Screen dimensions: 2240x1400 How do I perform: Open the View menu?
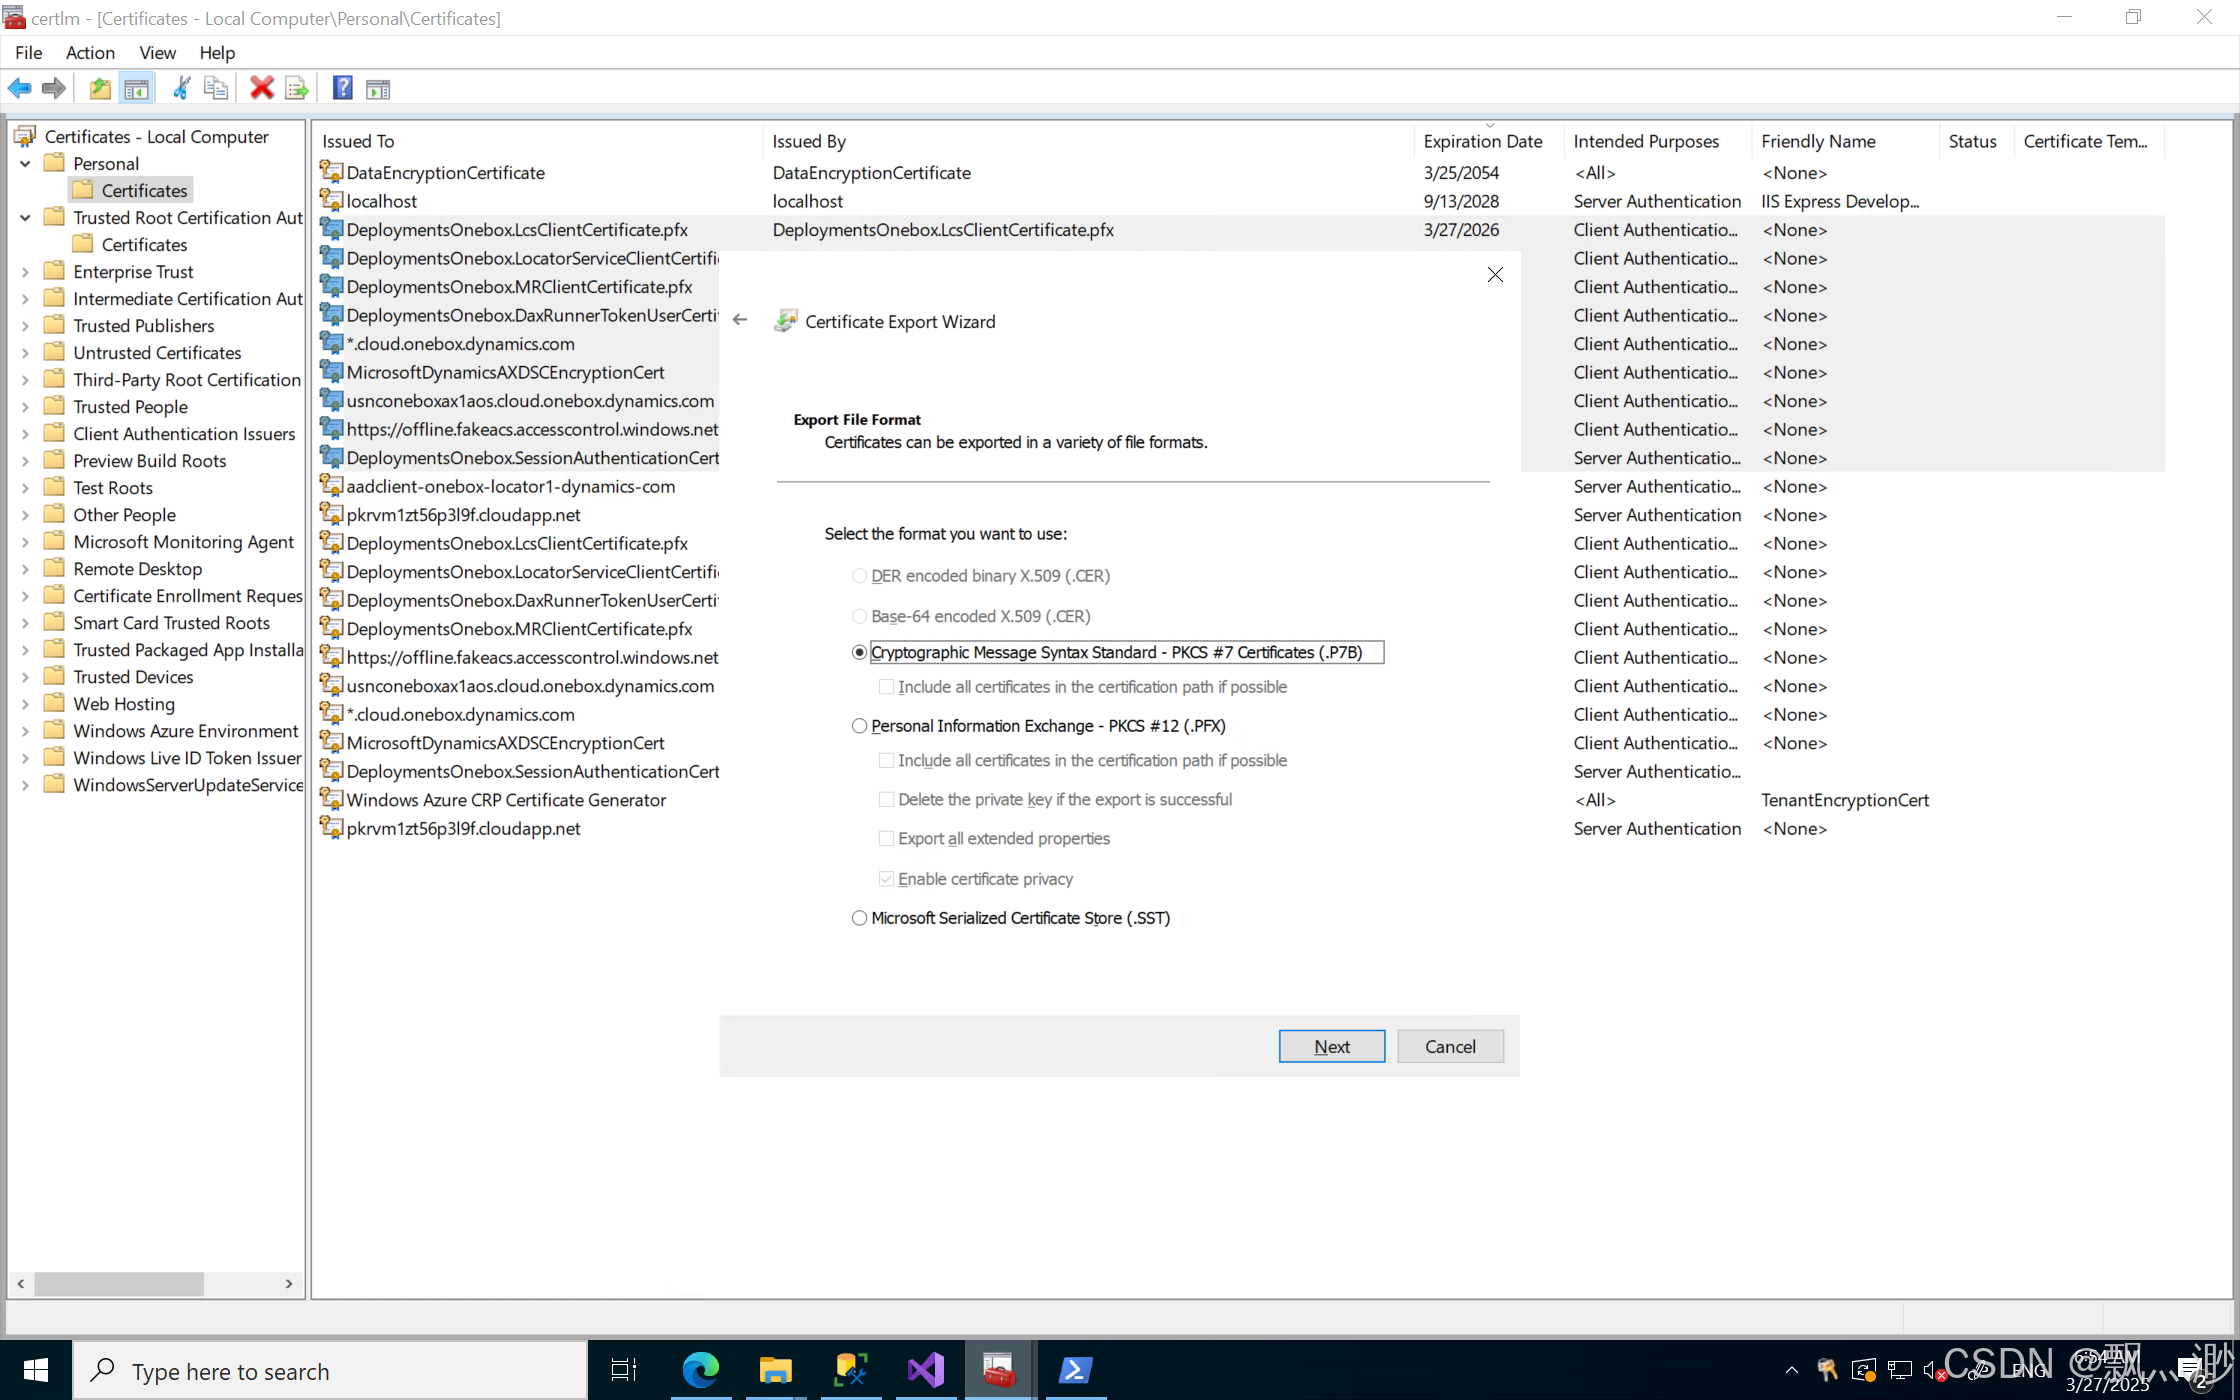click(x=157, y=53)
